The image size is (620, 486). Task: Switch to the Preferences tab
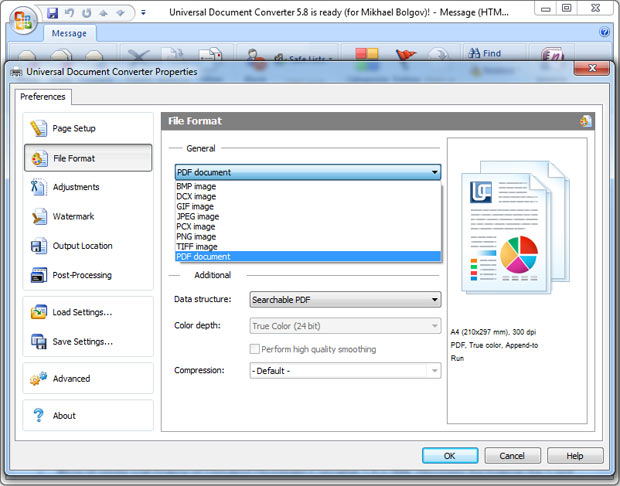point(43,97)
